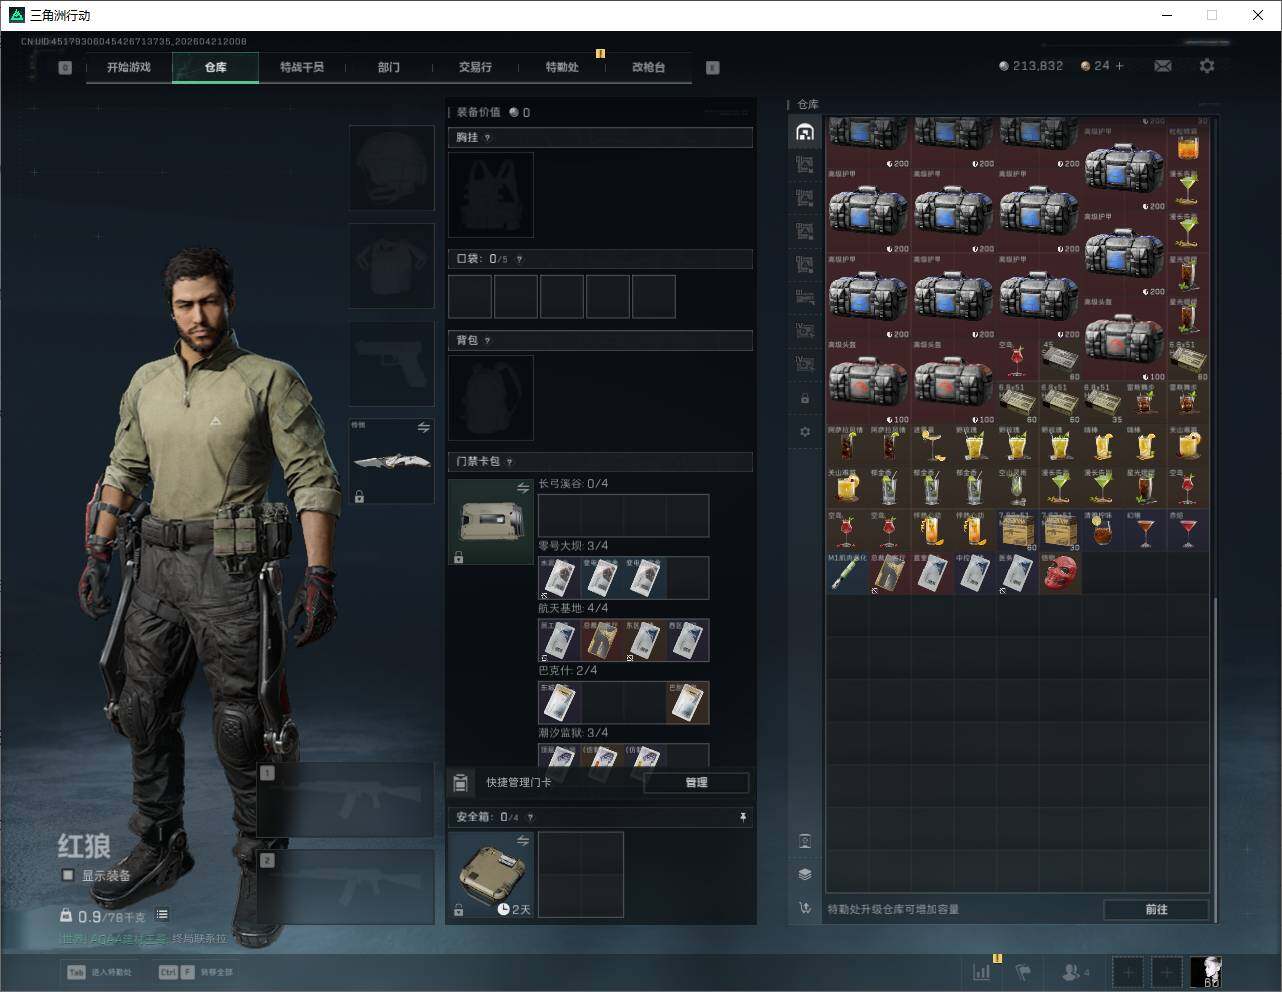Open the weight details list icon
This screenshot has height=992, width=1282.
click(162, 915)
